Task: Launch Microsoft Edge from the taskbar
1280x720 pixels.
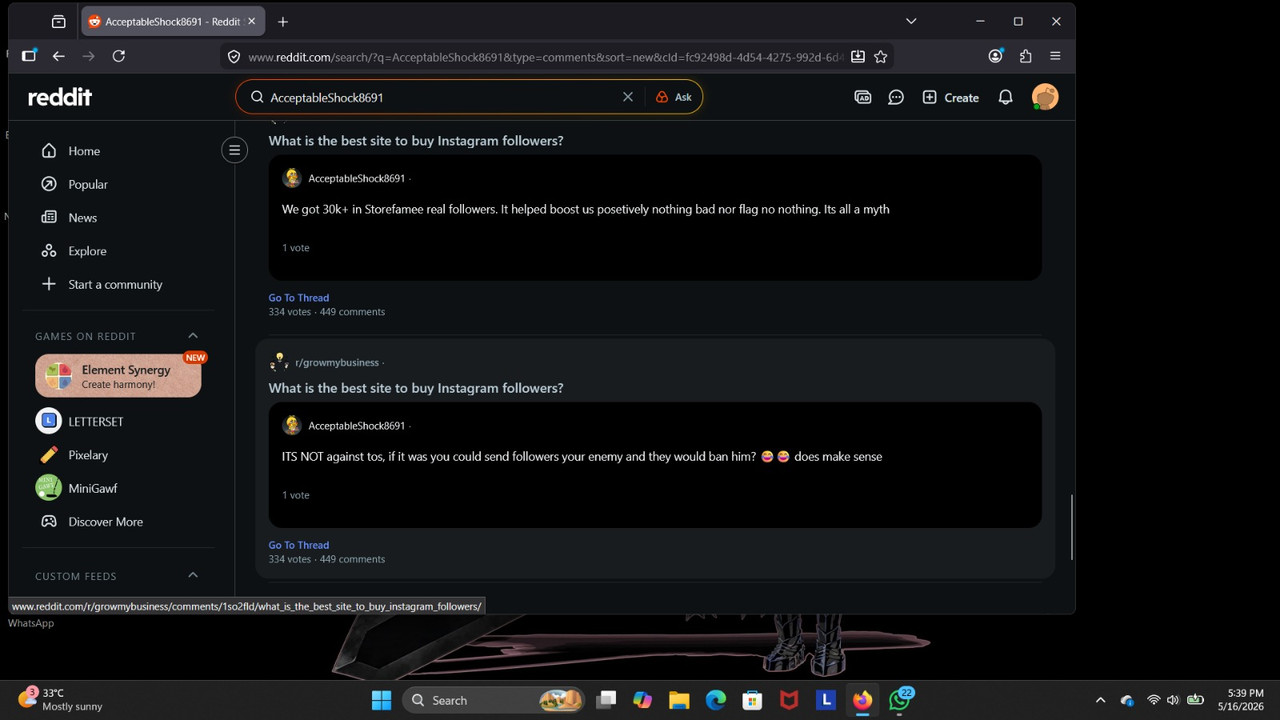Action: pos(716,700)
